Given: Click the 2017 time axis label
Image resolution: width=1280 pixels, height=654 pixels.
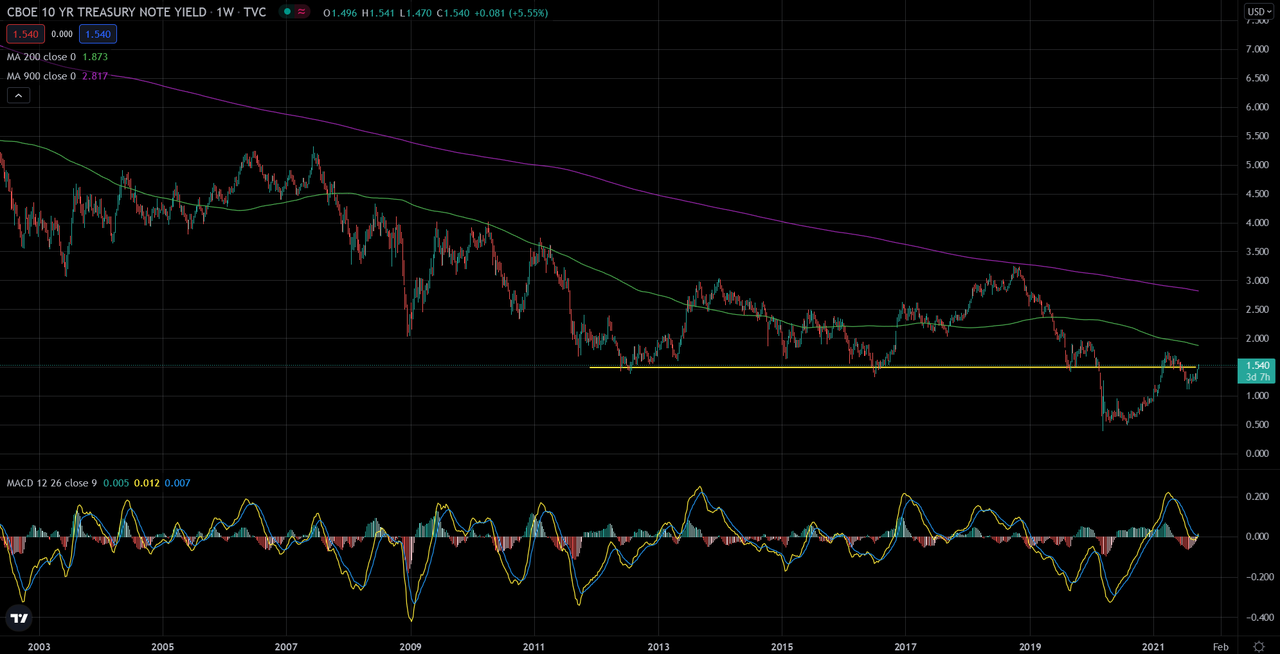Looking at the screenshot, I should pyautogui.click(x=906, y=647).
